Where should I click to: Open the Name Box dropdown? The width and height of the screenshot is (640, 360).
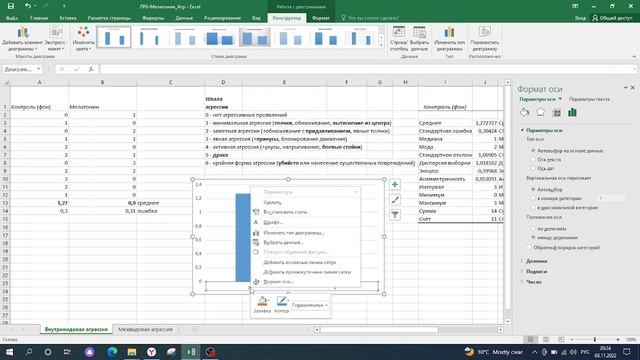[x=38, y=69]
